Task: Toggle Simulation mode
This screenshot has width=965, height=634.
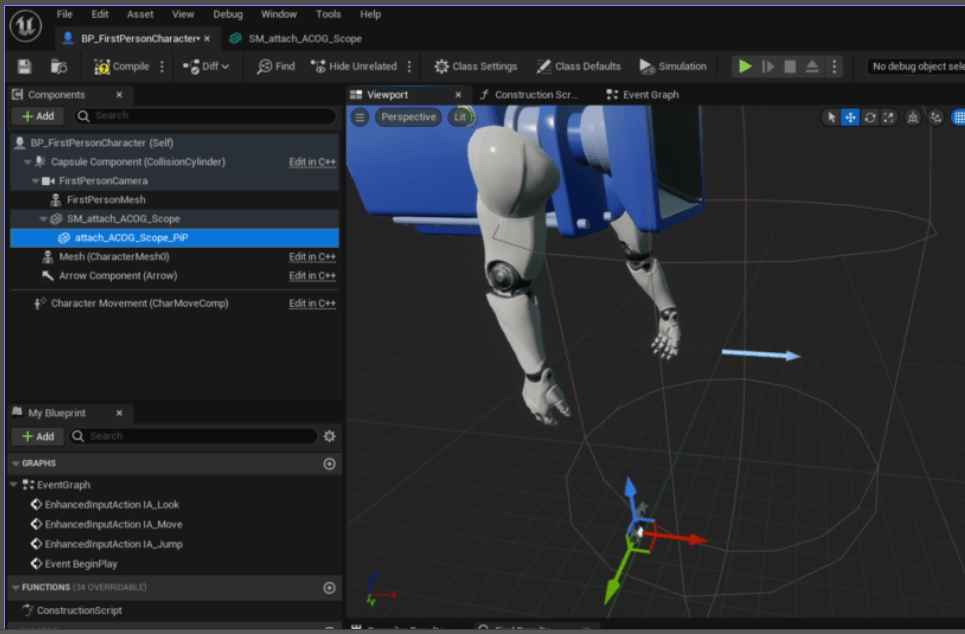Action: click(x=673, y=67)
